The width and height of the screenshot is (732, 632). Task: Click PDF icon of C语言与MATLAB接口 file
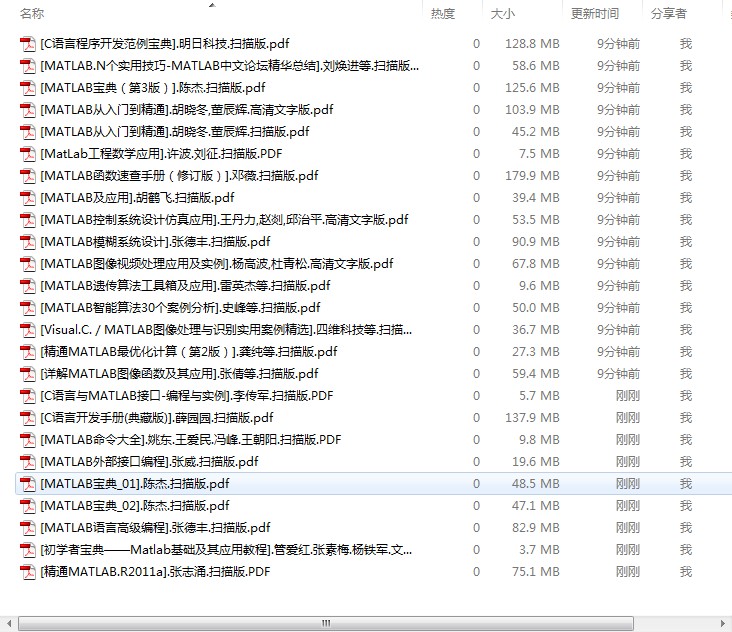click(28, 396)
